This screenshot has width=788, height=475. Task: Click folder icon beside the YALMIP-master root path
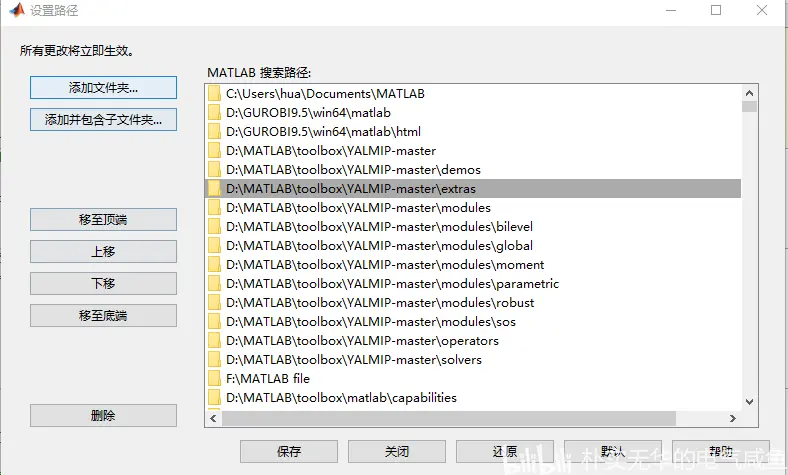click(x=215, y=151)
